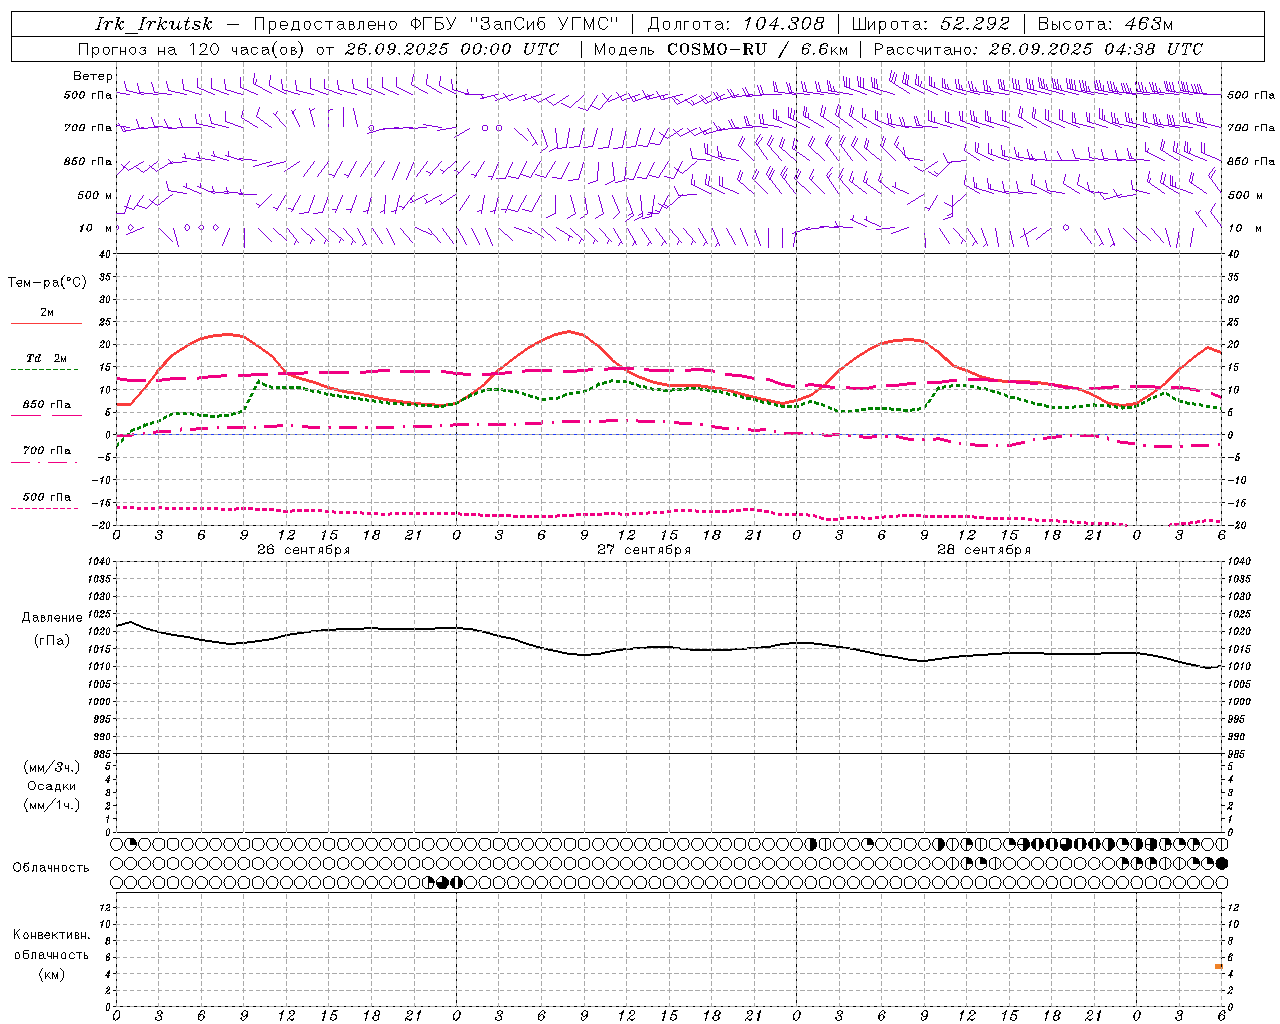Select the provider text ФГБУ "ЗапСиб УГМС"

point(515,24)
